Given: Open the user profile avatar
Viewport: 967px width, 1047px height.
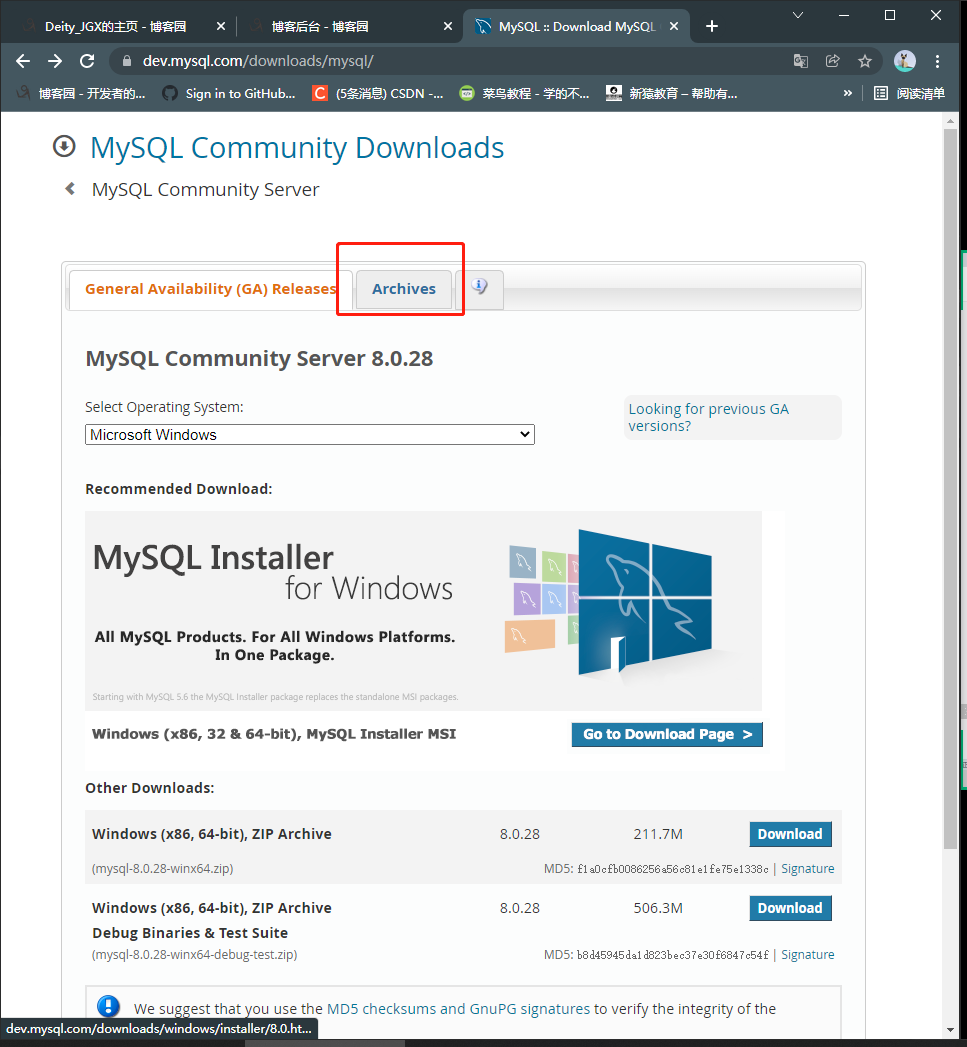Looking at the screenshot, I should pyautogui.click(x=905, y=61).
